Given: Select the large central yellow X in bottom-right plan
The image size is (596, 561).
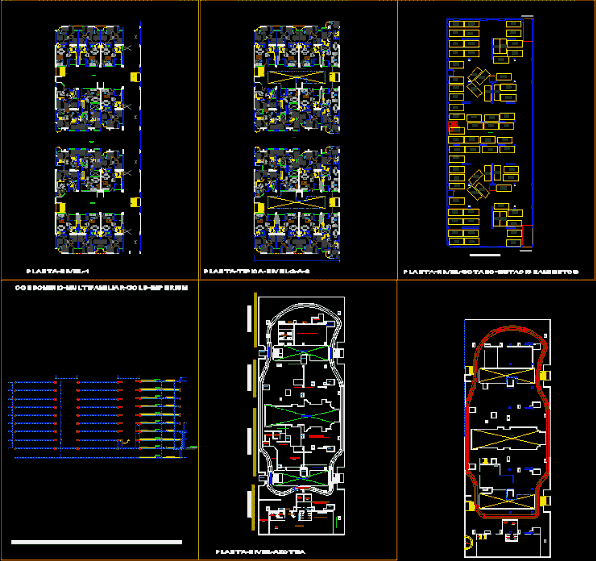Looking at the screenshot, I should pos(508,439).
